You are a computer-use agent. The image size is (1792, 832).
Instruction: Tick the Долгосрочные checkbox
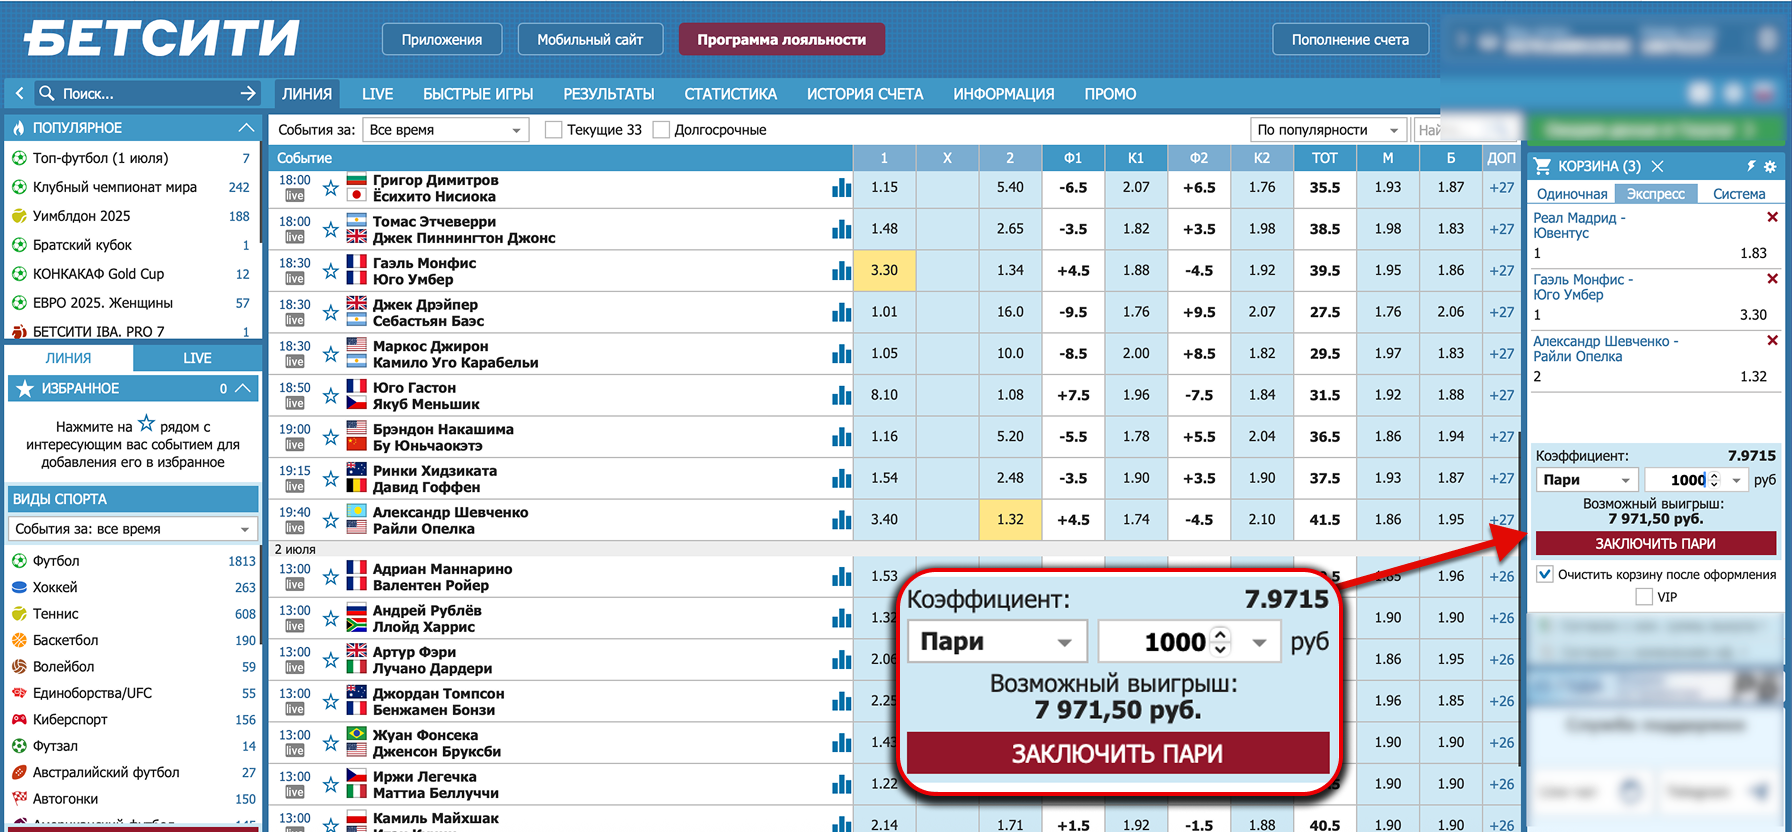tap(661, 130)
